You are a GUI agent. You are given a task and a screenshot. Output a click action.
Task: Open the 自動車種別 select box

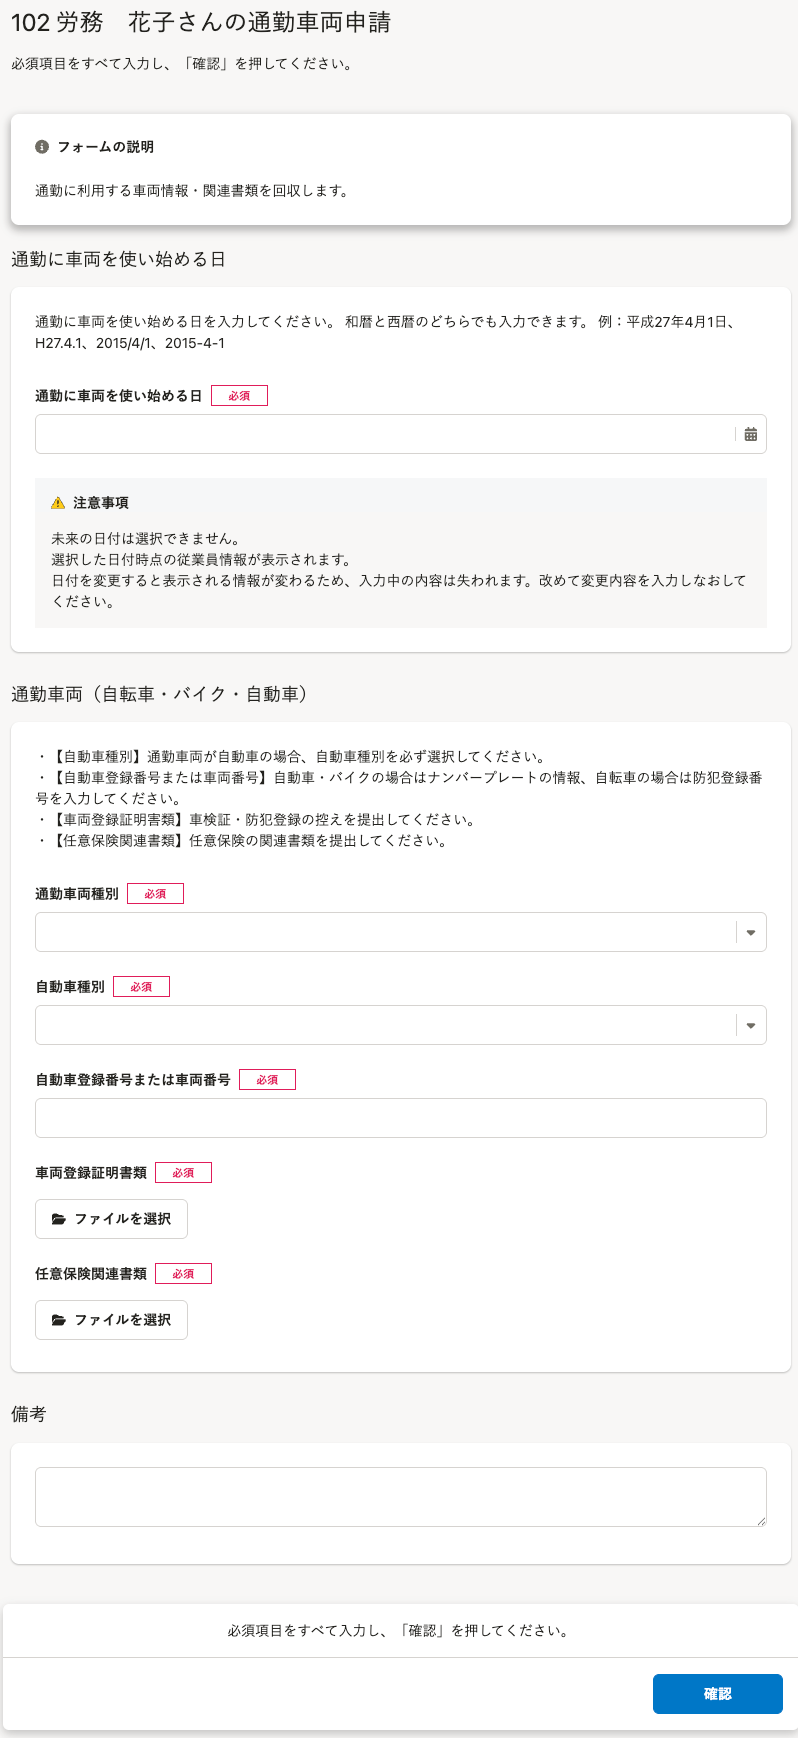[x=385, y=1025]
